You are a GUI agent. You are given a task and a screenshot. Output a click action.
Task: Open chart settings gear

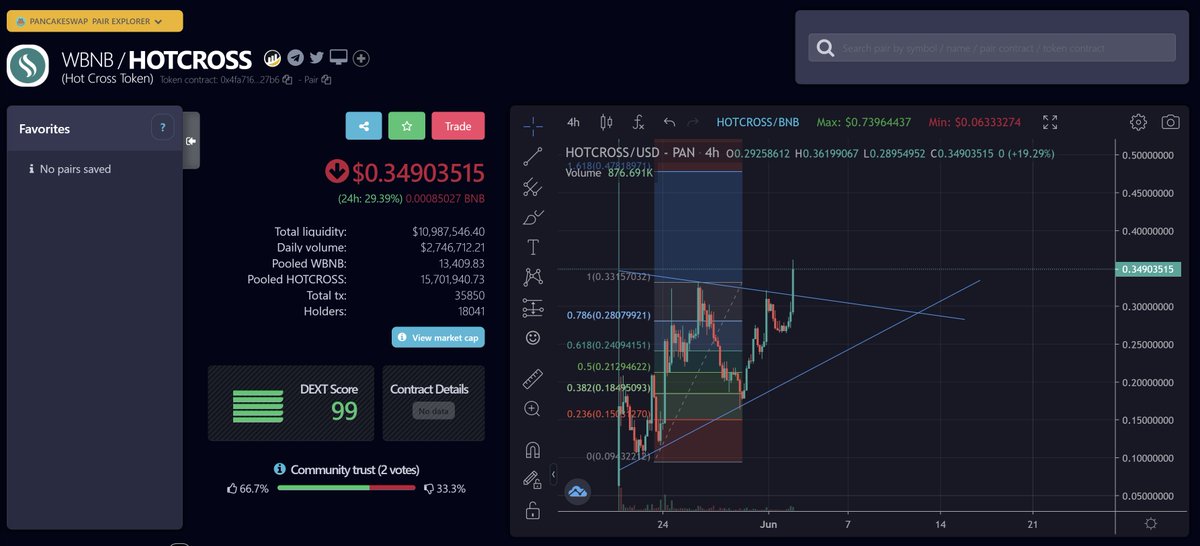click(x=1138, y=122)
